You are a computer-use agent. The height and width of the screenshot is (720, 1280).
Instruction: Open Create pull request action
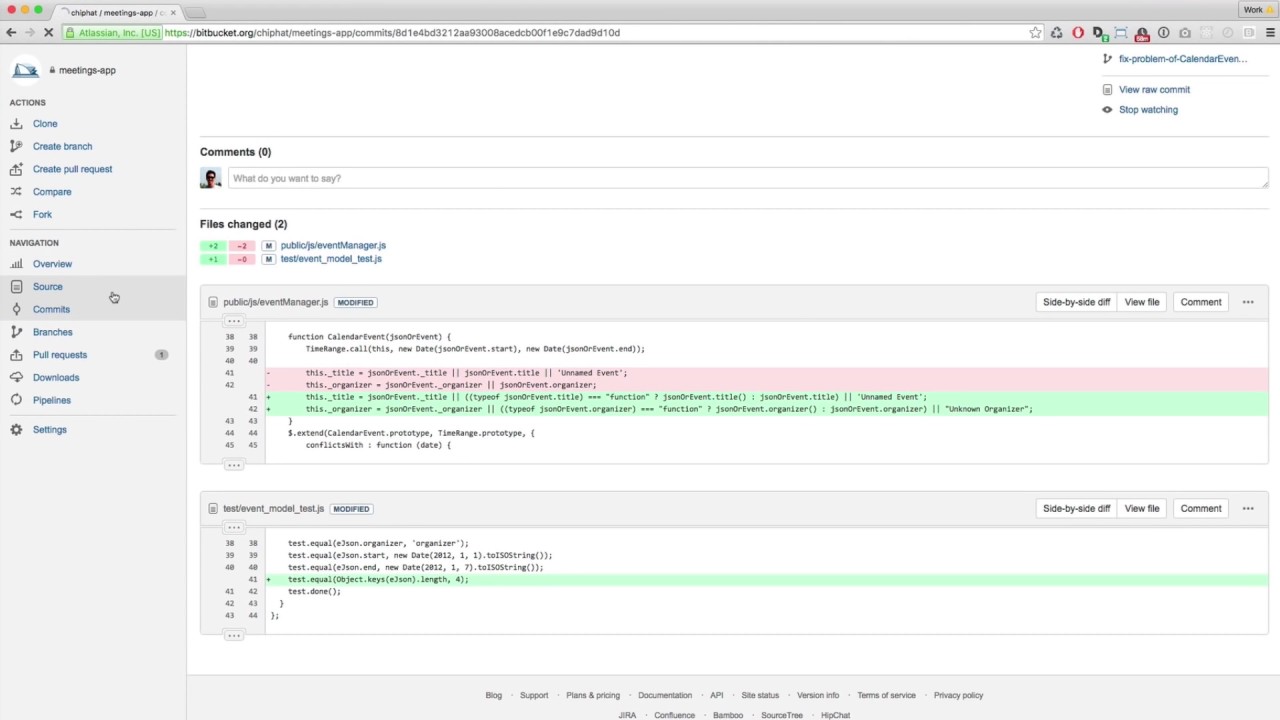[72, 169]
